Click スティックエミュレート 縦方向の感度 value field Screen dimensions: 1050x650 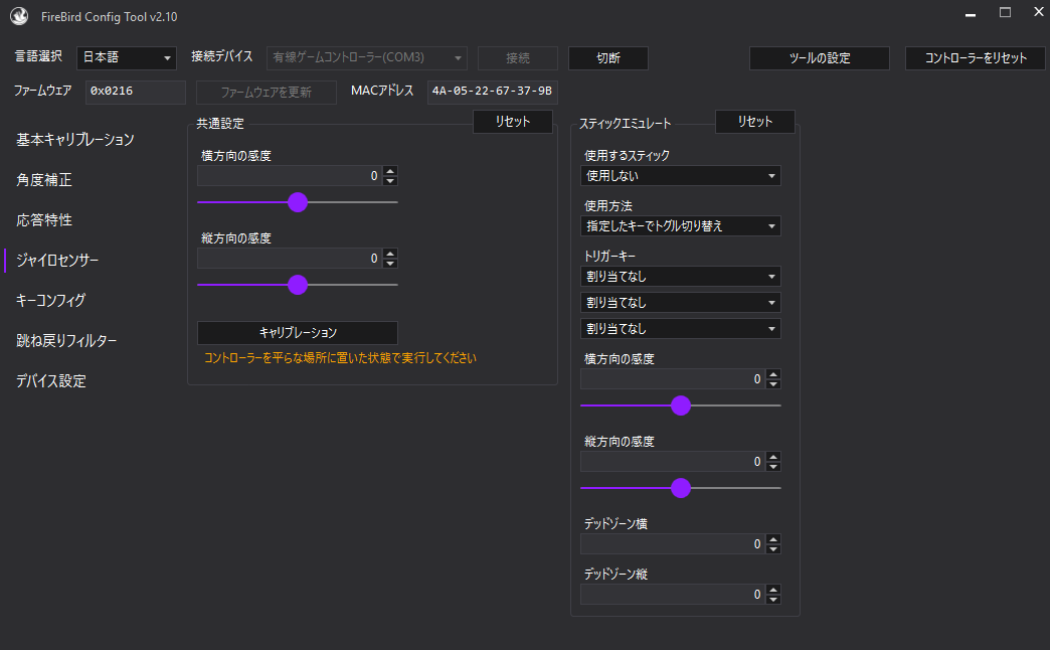672,461
